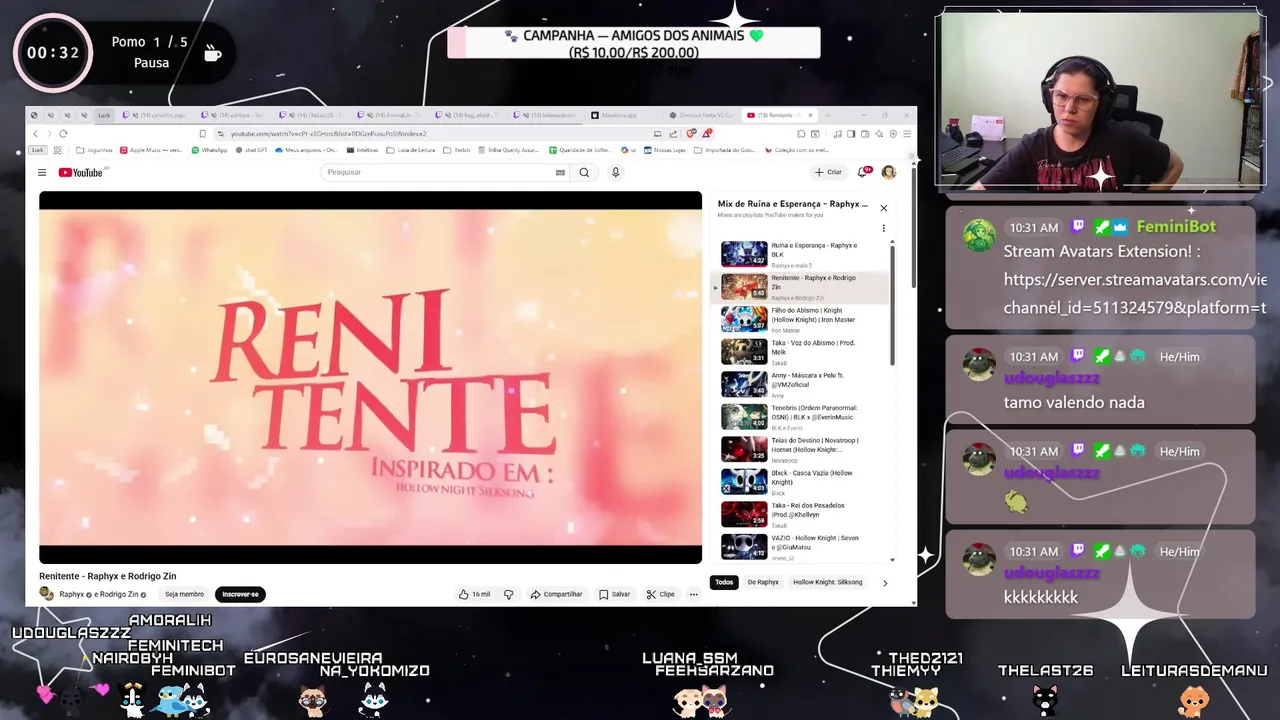Click the browser back arrow
Viewport: 1280px width, 720px height.
pos(35,134)
